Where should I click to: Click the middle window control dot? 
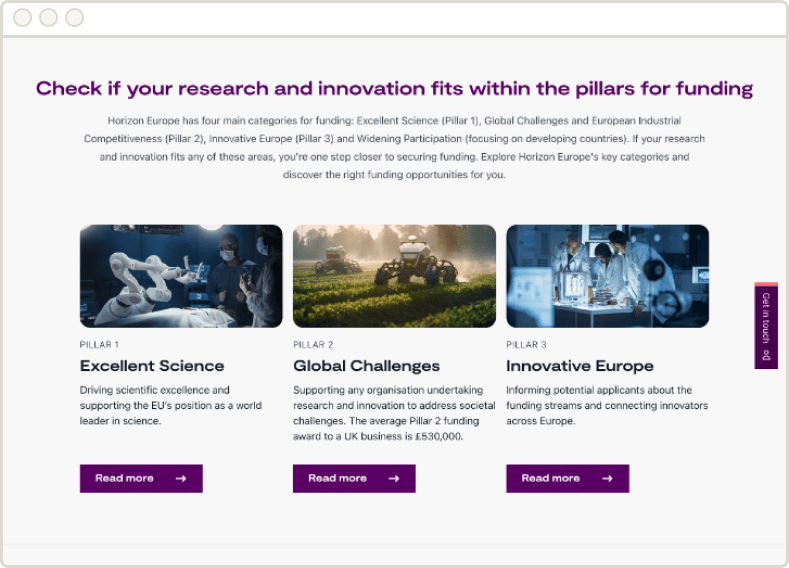coord(48,18)
